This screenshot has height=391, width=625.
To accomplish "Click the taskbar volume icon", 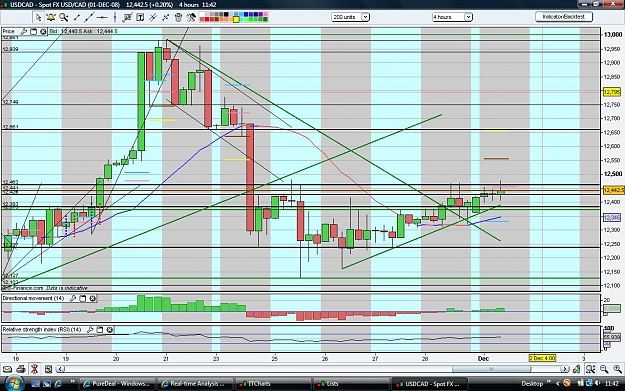I will [x=597, y=383].
